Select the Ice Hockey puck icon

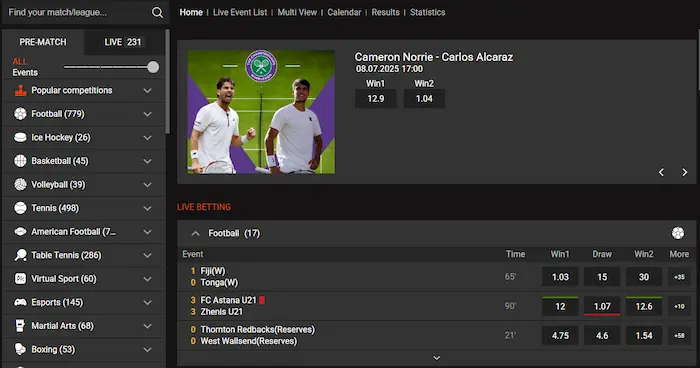pyautogui.click(x=20, y=138)
